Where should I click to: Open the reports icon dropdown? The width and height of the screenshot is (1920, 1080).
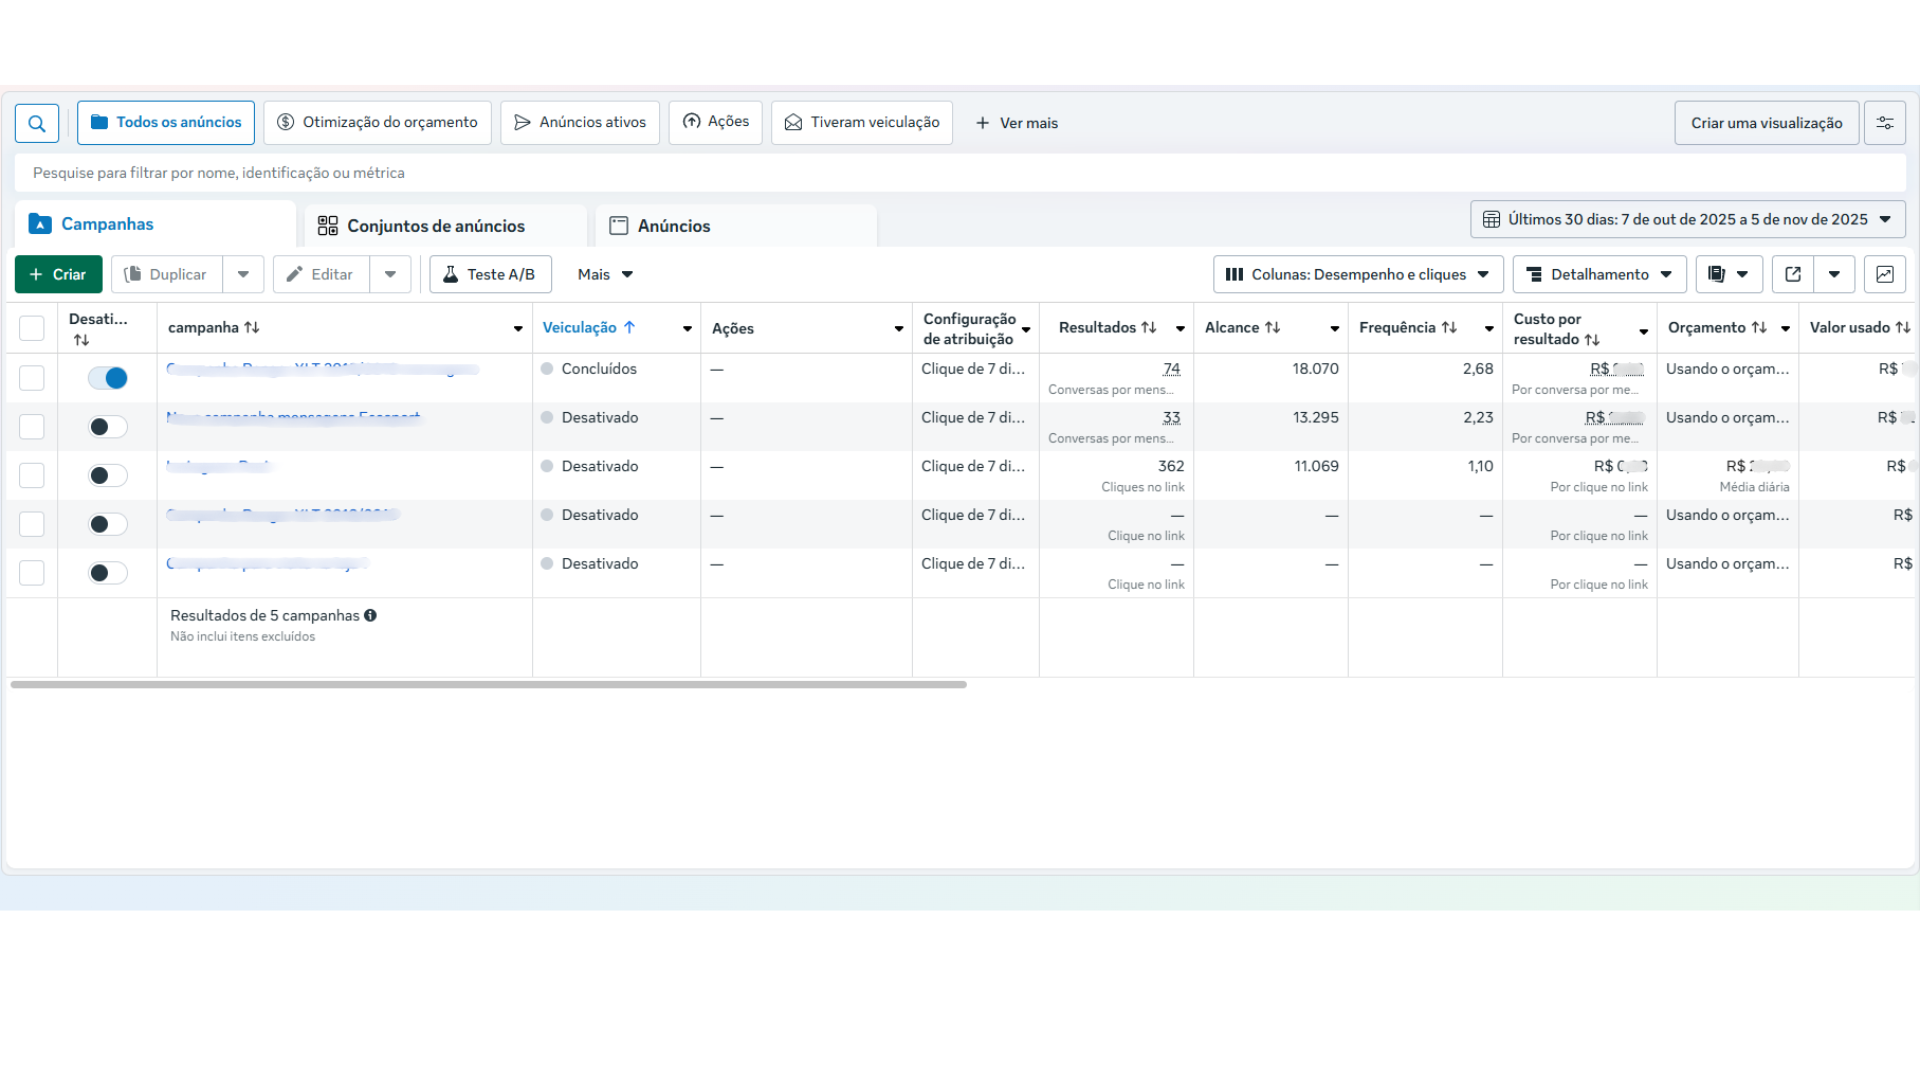coord(1728,274)
